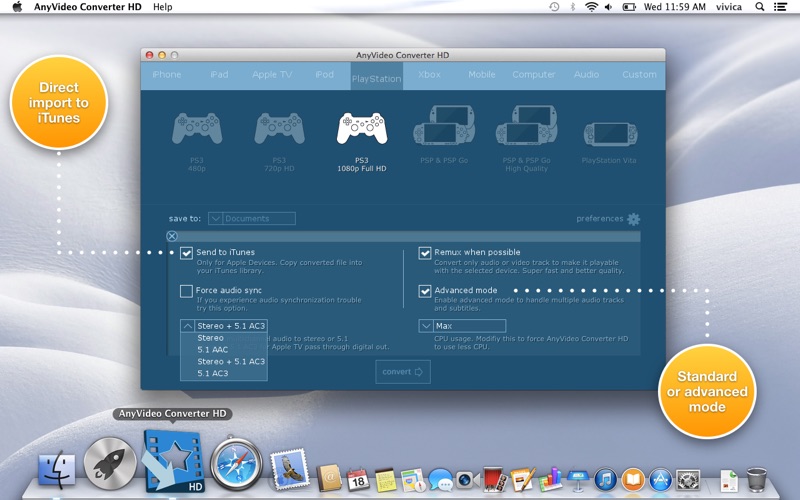Open FaceTime camera icon in Dock
The width and height of the screenshot is (800, 500).
pyautogui.click(x=467, y=480)
